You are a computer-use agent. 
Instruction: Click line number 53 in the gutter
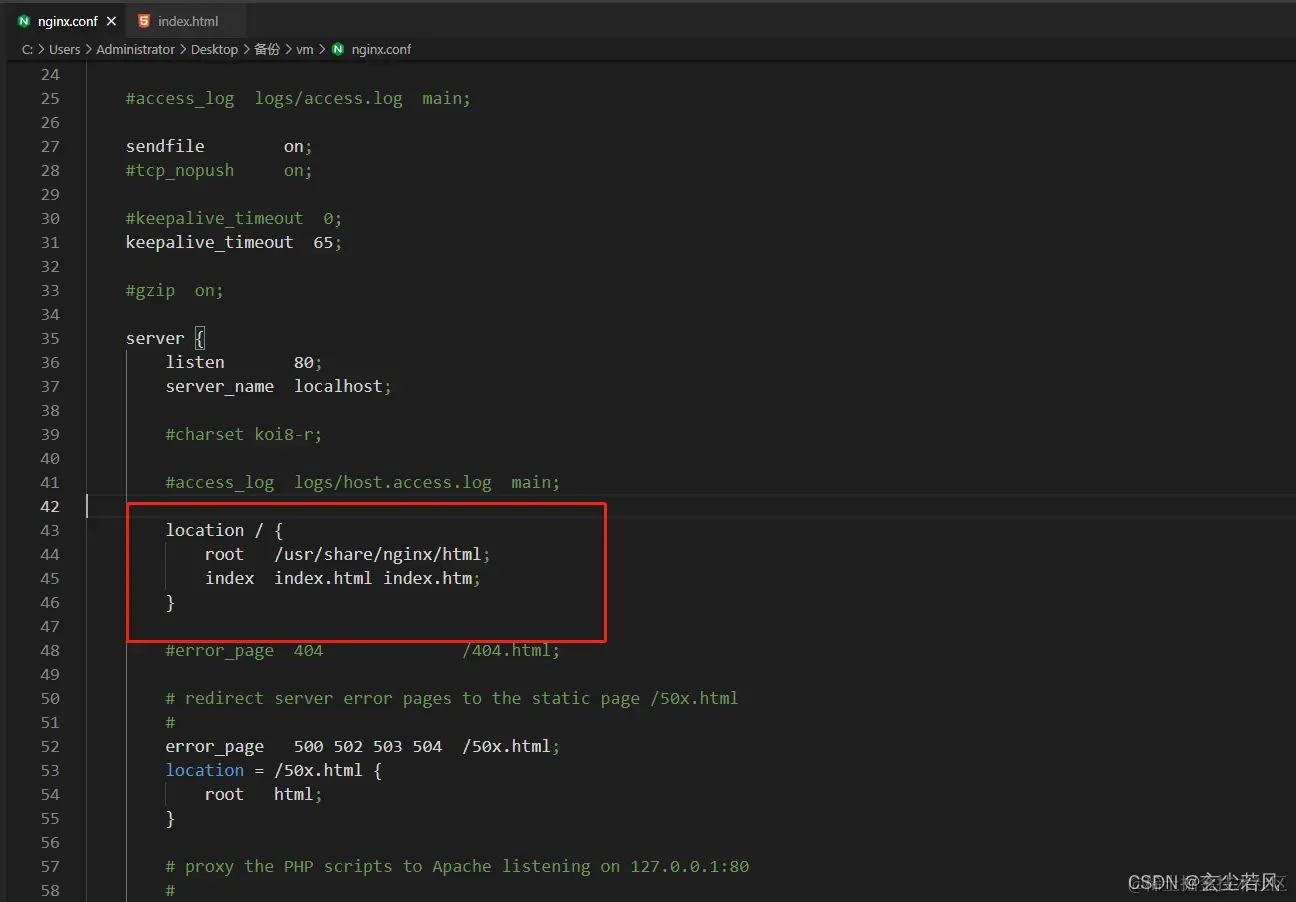click(50, 770)
